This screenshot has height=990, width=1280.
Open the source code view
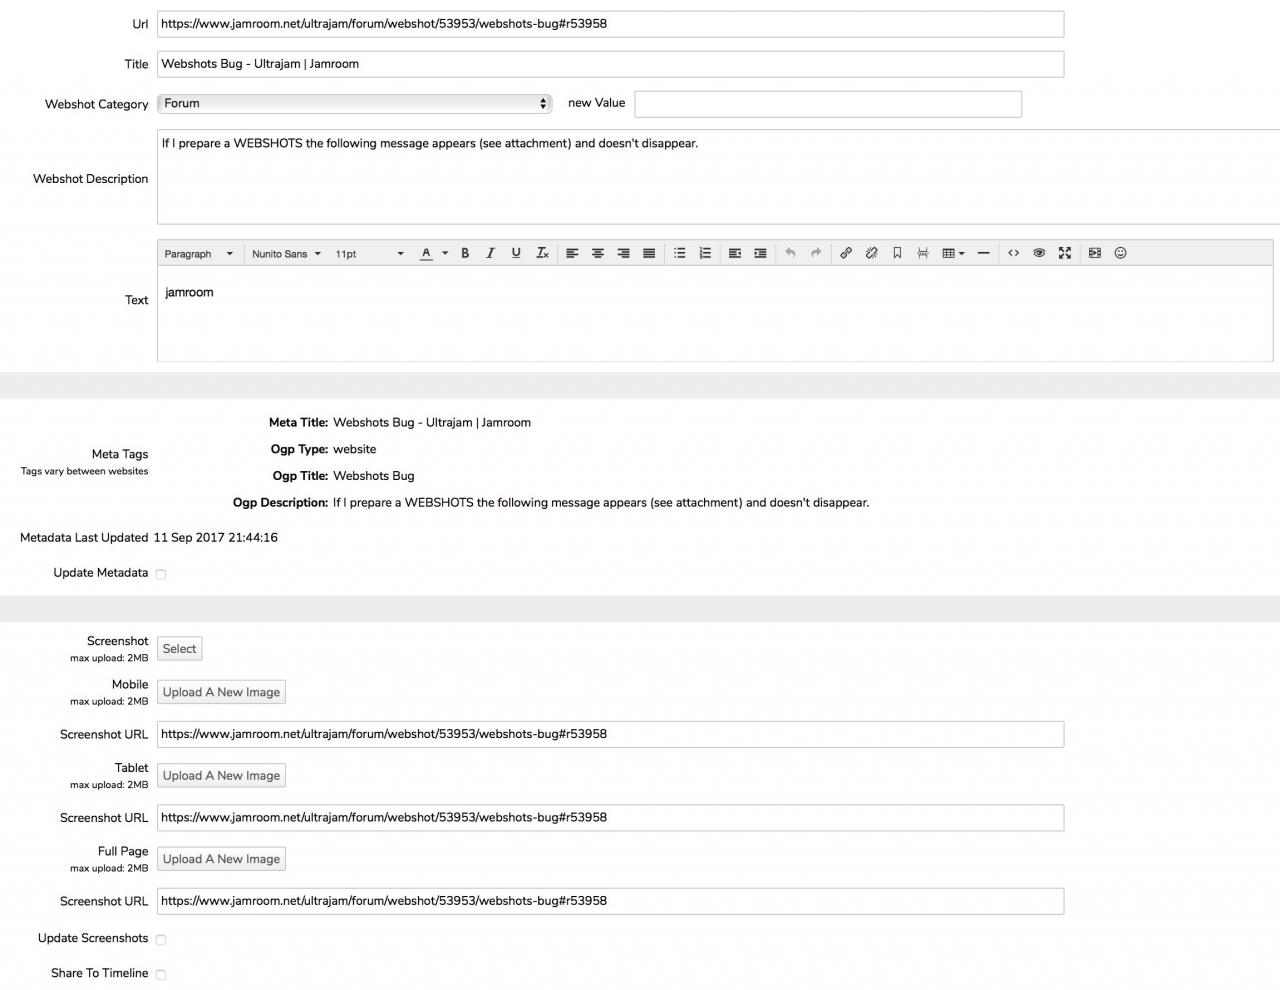click(1013, 253)
